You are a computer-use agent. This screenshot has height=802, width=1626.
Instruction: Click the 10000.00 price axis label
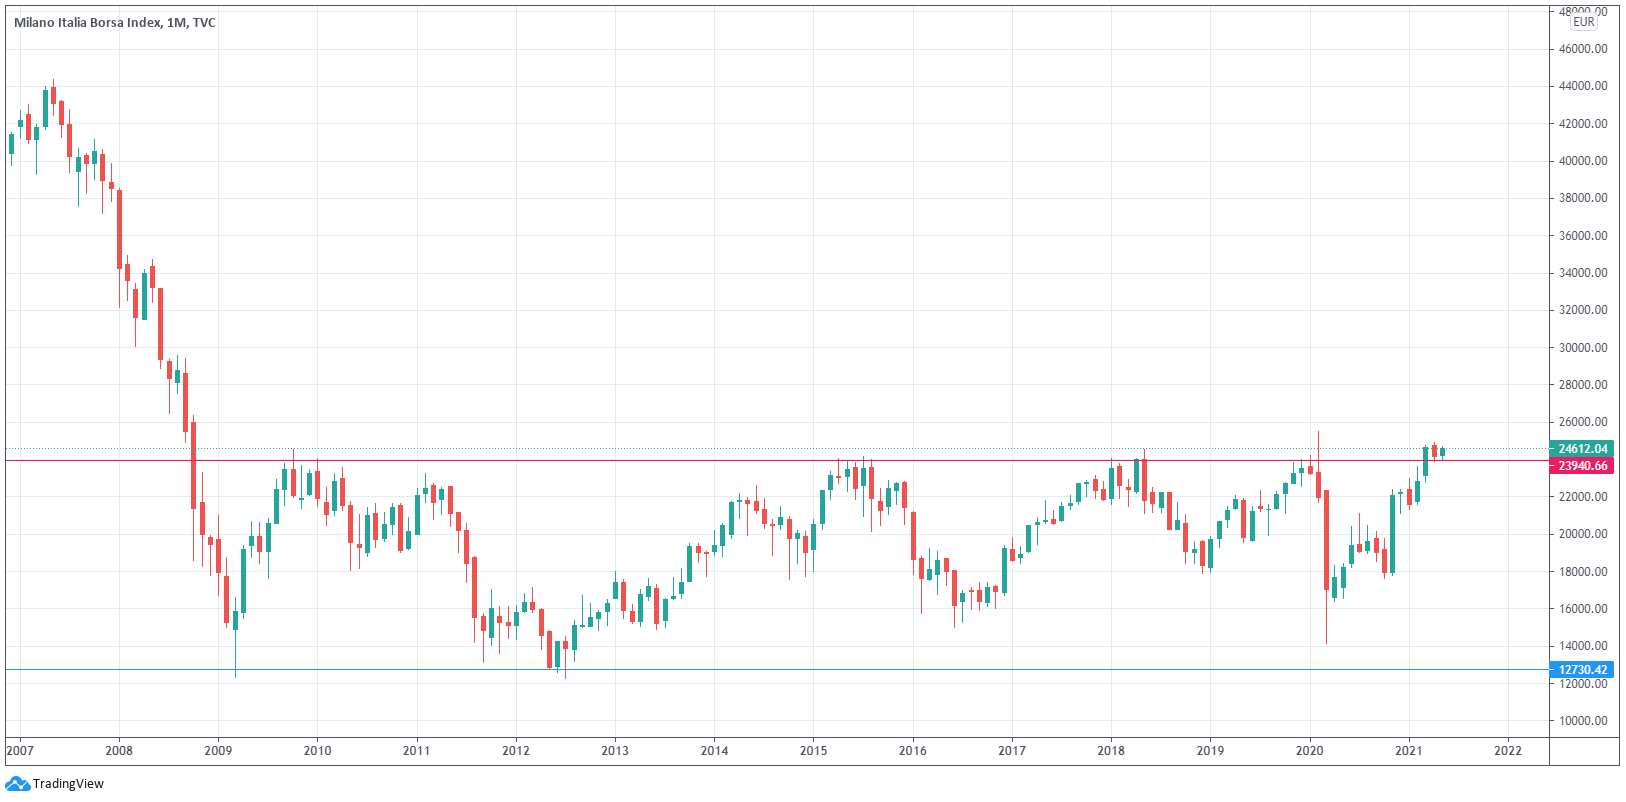[1583, 721]
